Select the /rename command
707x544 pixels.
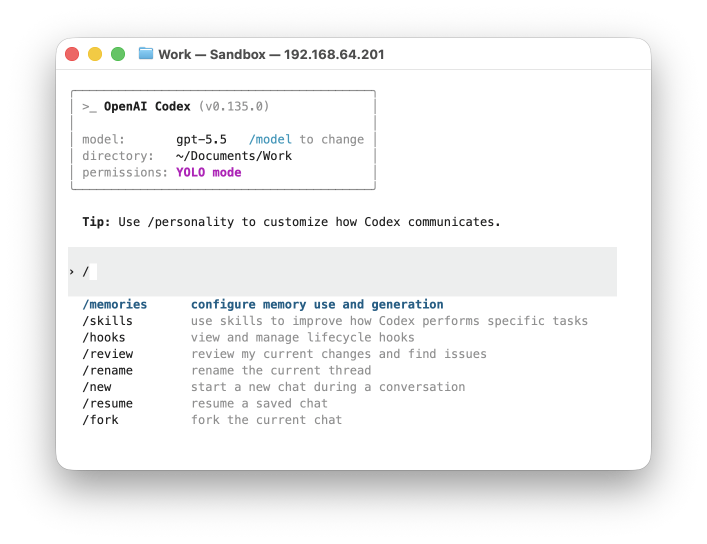tap(107, 370)
